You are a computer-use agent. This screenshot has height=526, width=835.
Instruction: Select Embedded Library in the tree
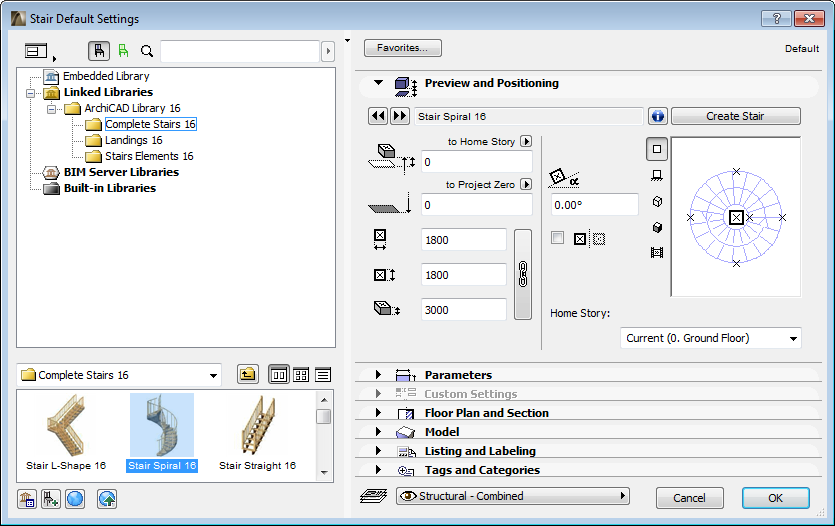point(106,76)
